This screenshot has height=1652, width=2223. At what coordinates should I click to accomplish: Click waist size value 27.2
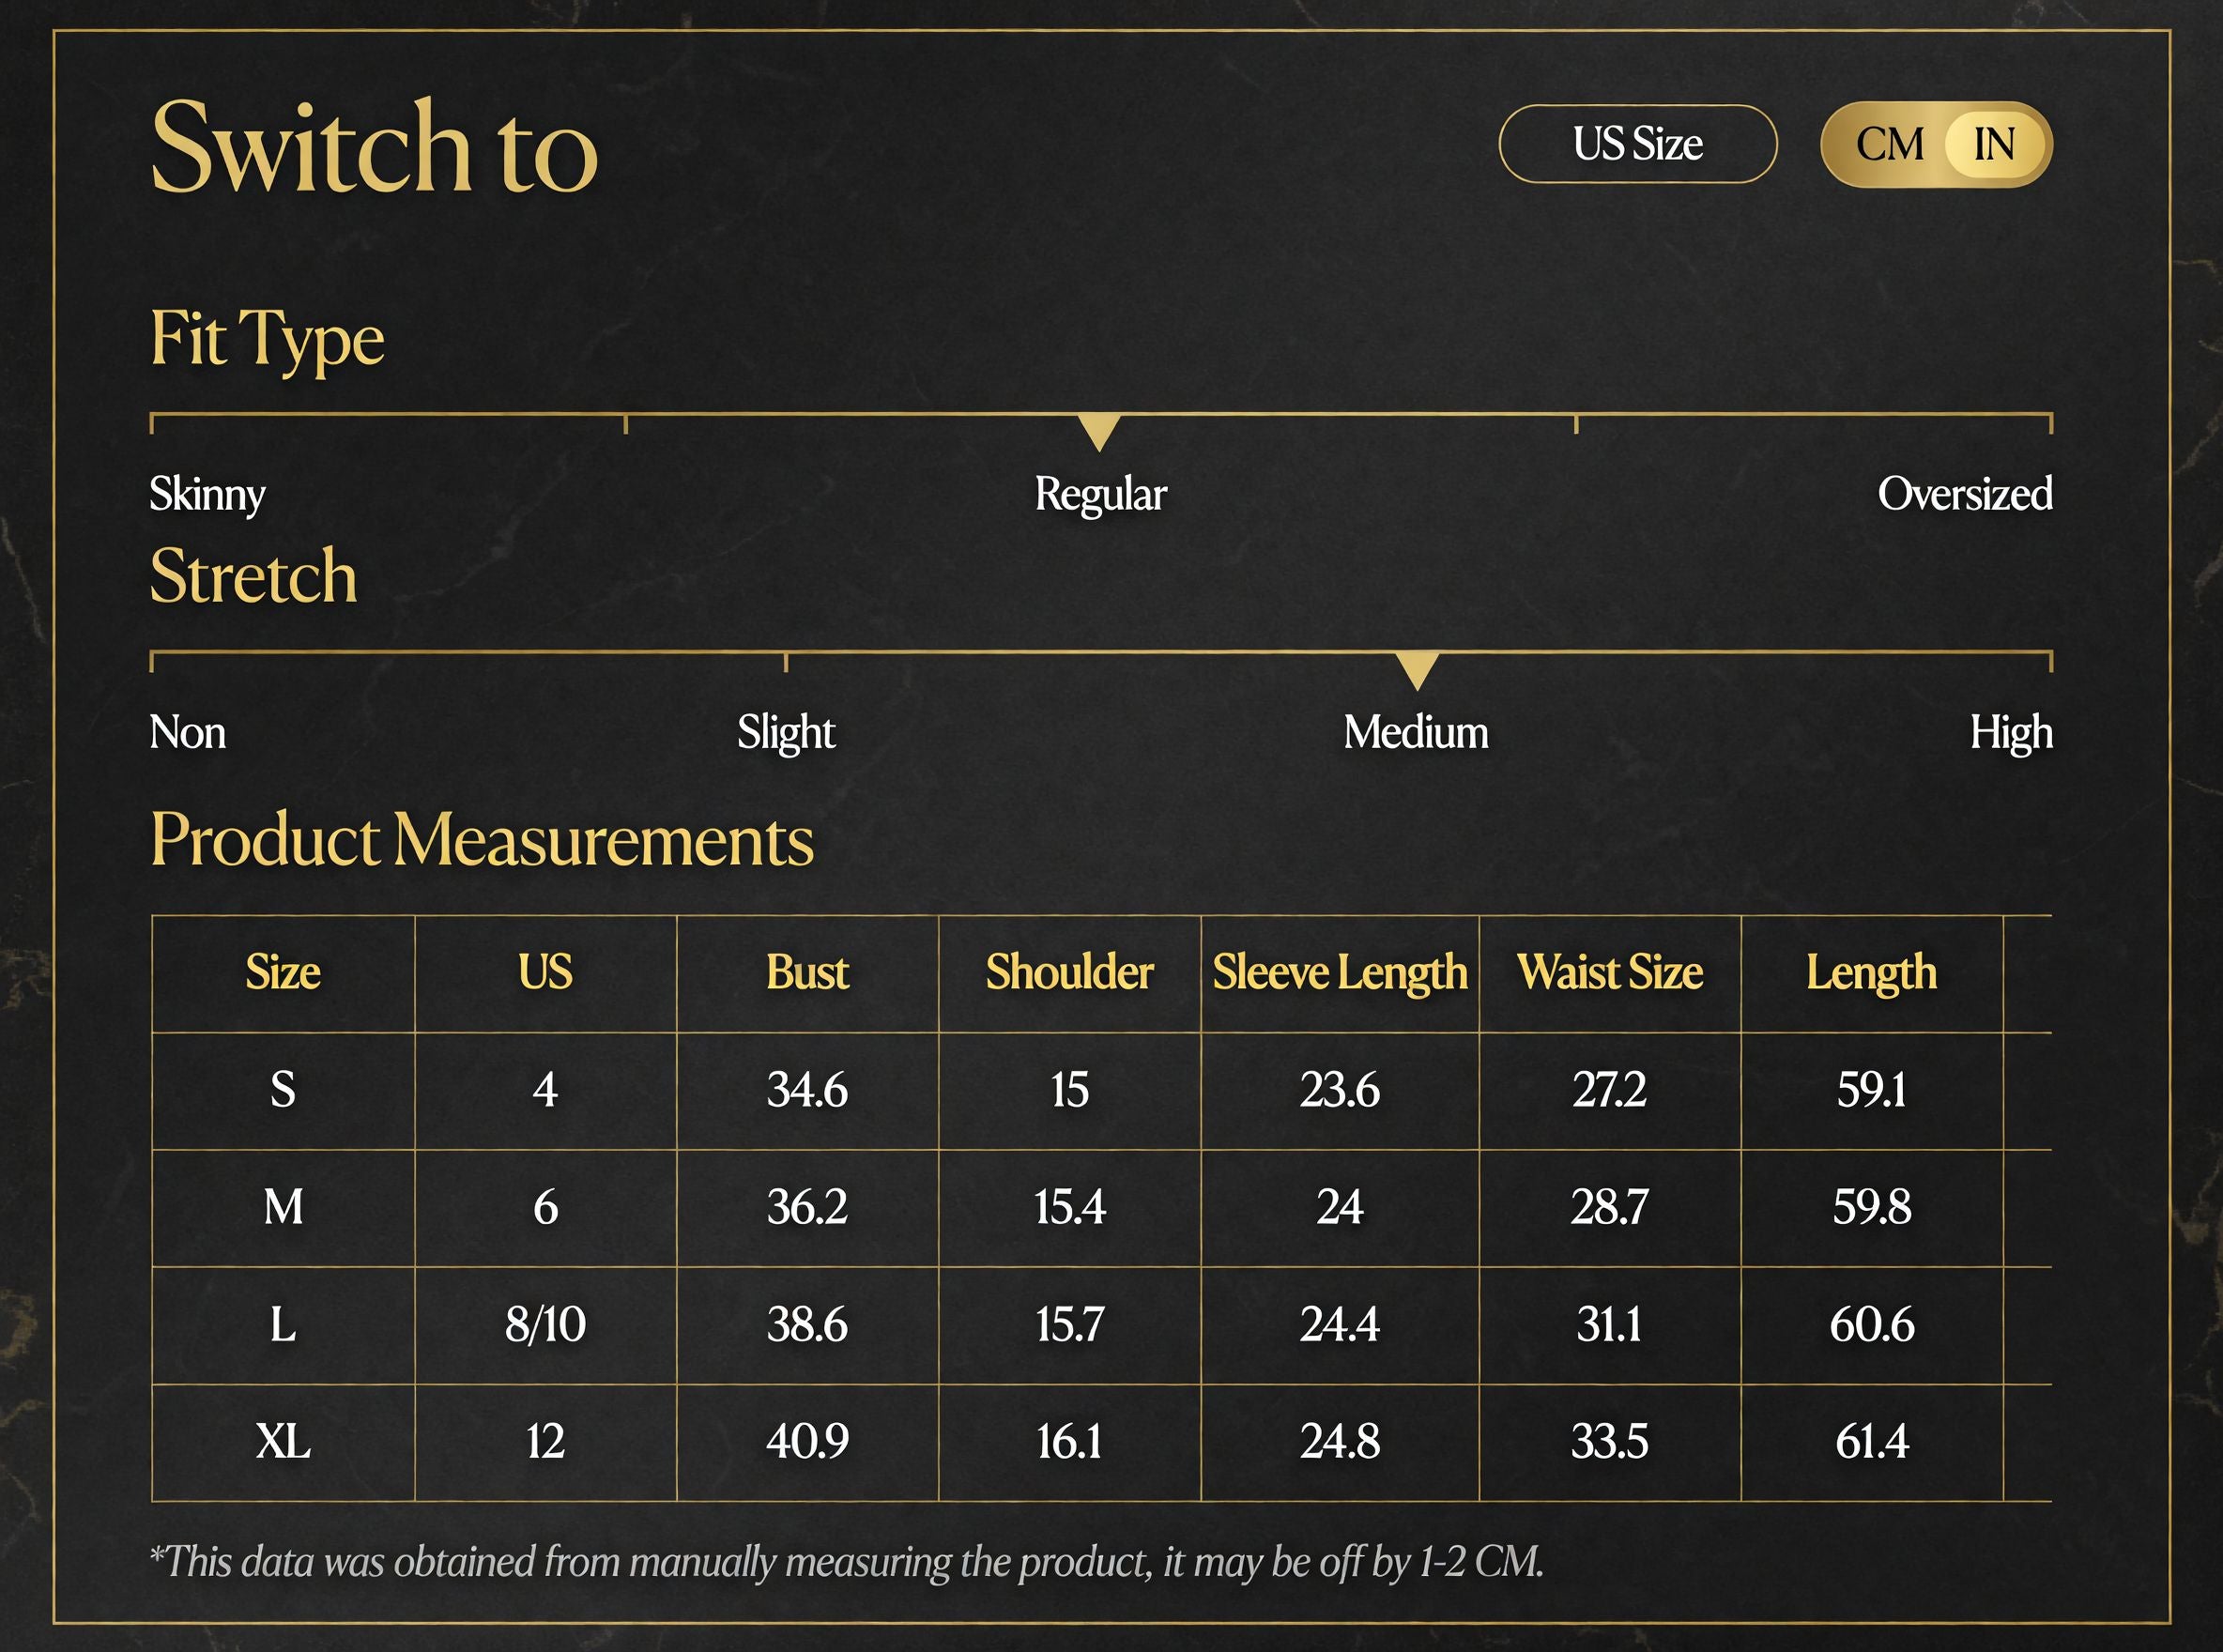tap(1610, 1090)
